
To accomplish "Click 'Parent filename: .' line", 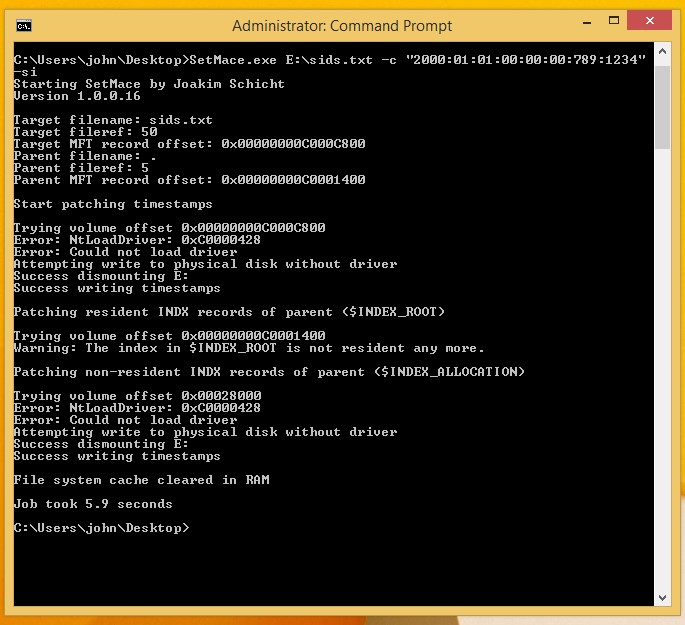I will (85, 156).
